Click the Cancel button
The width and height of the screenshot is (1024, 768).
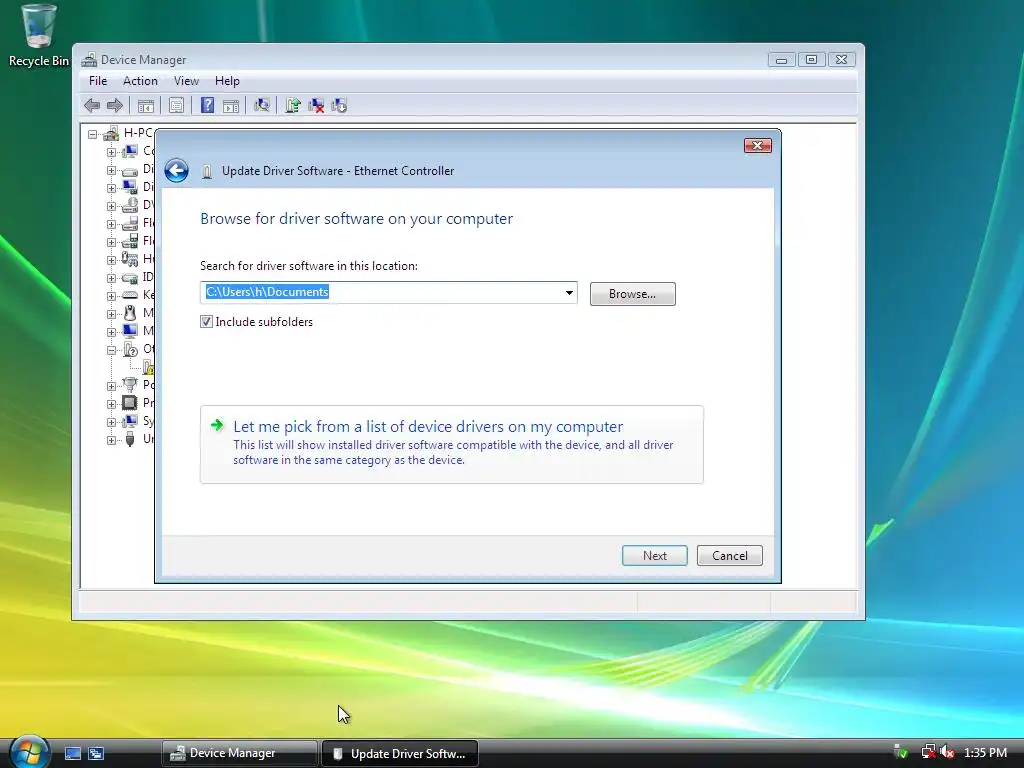pyautogui.click(x=729, y=556)
